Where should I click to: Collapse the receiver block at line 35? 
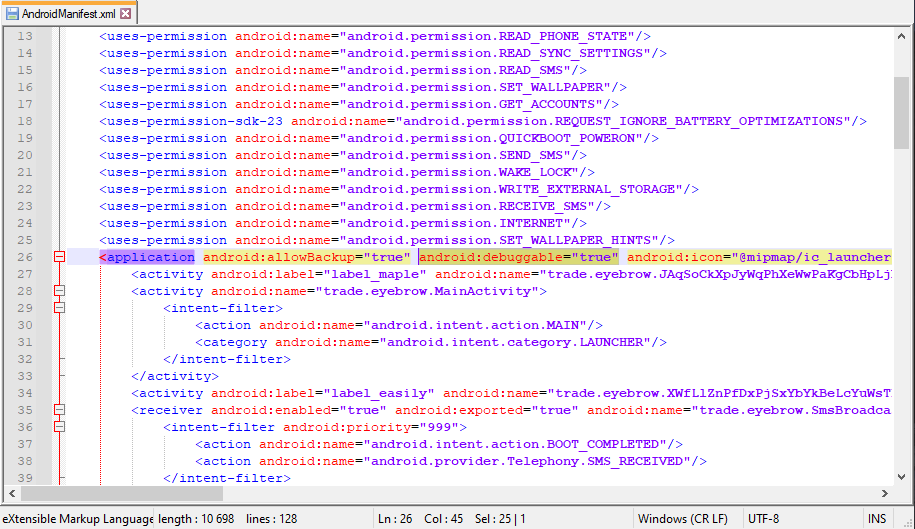tap(59, 410)
